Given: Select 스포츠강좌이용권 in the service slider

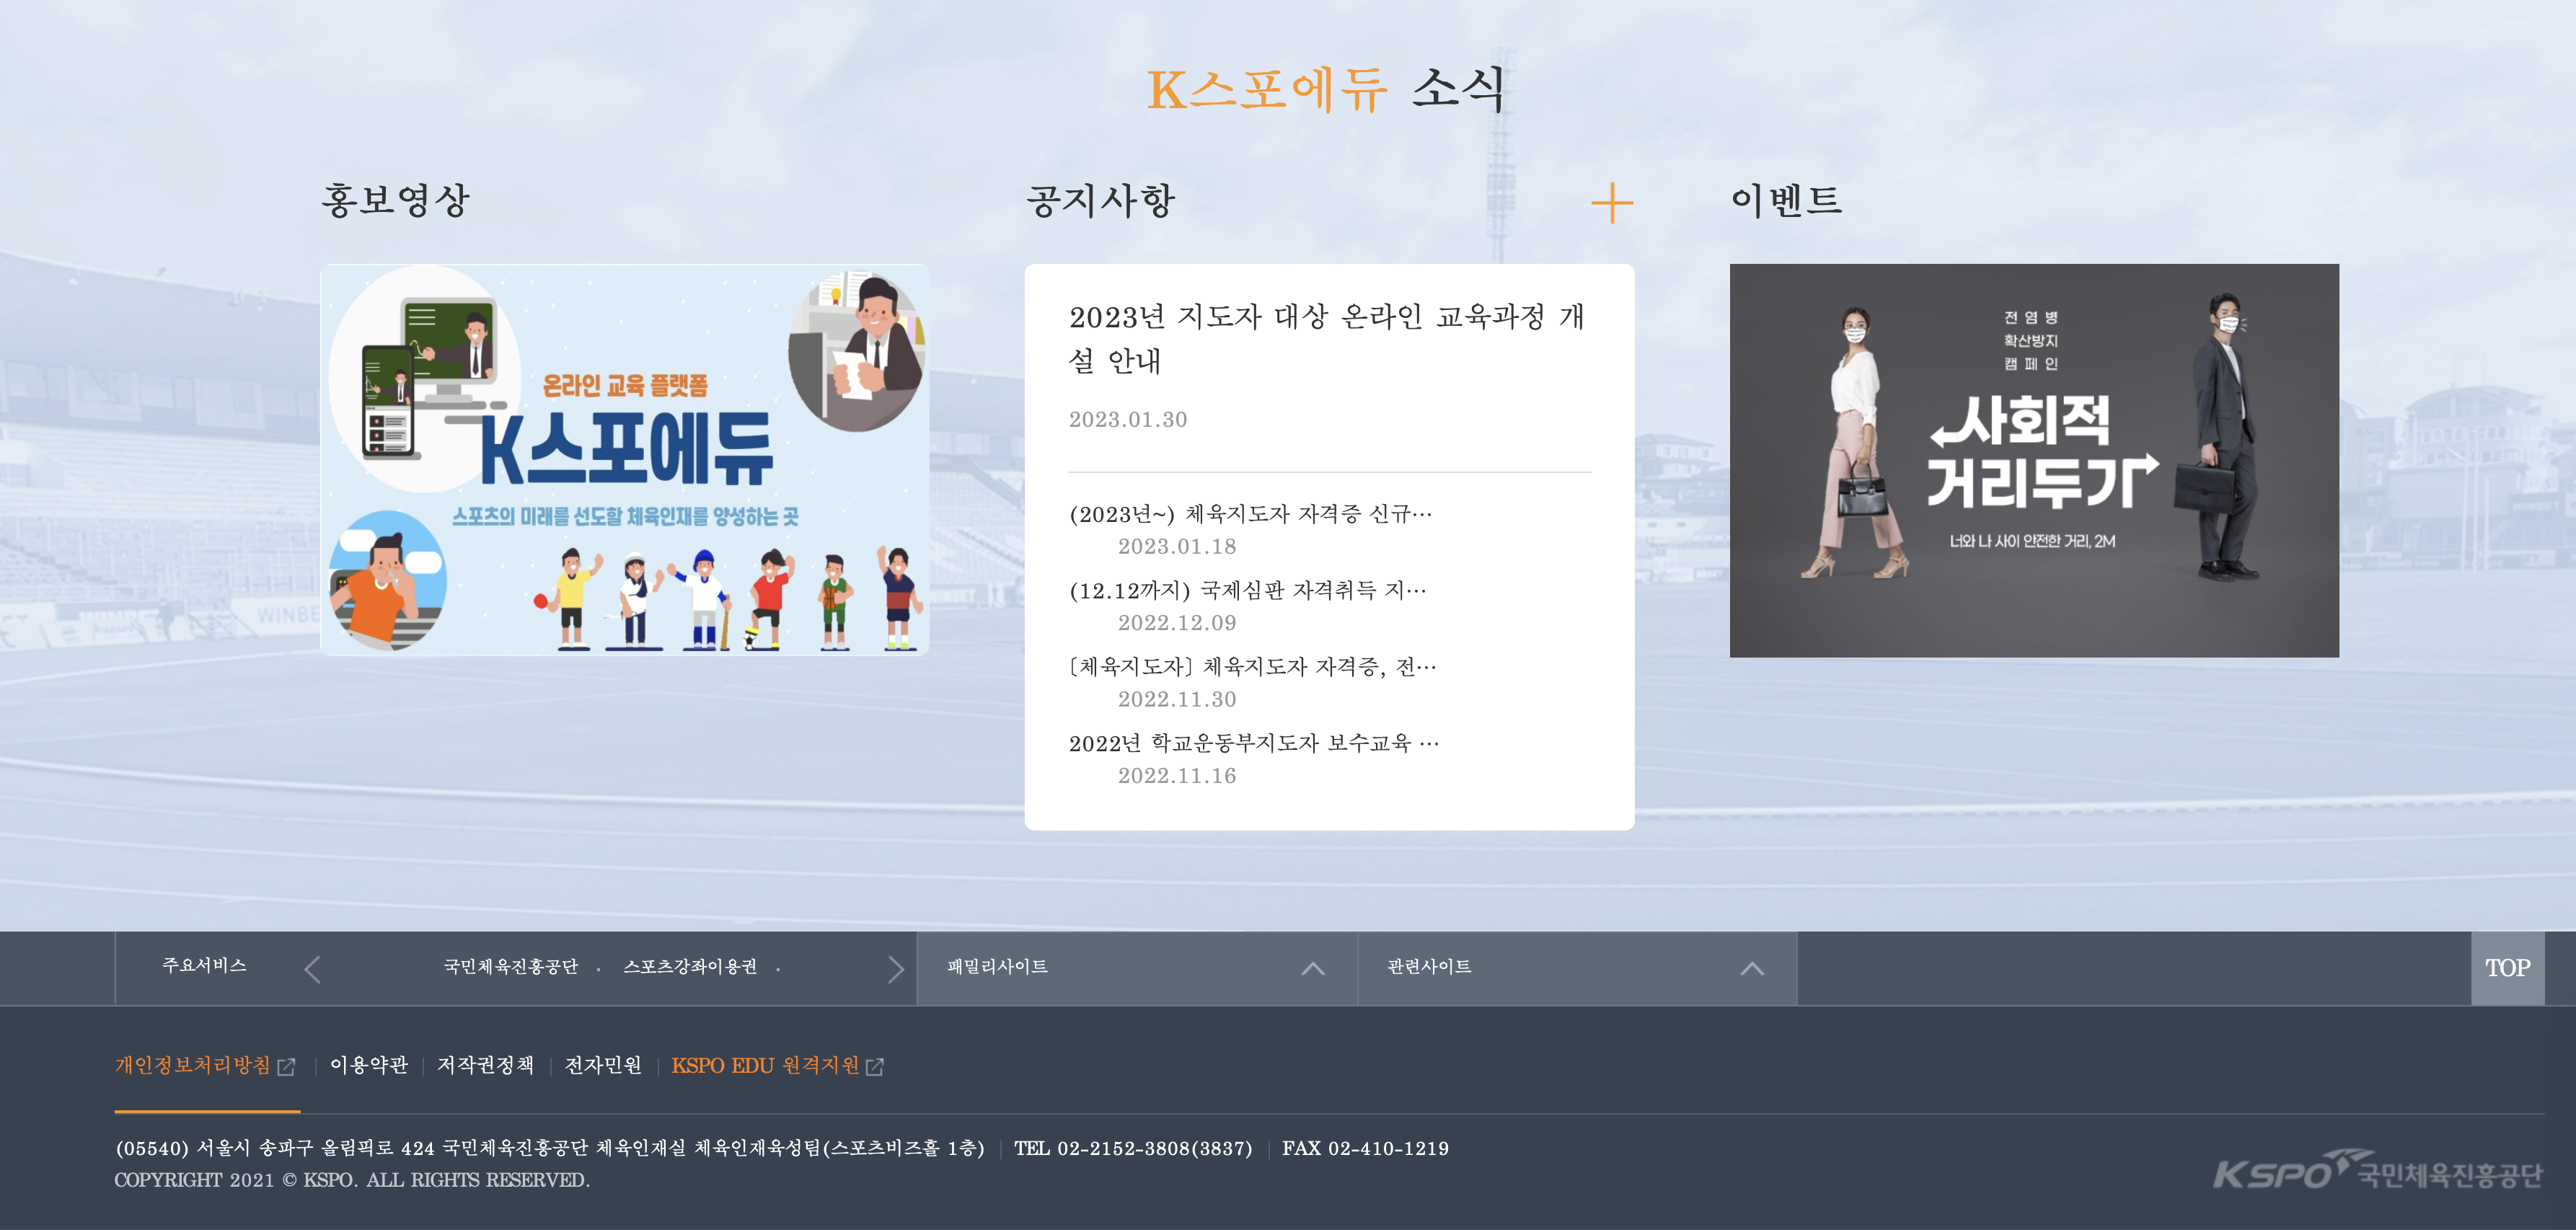Looking at the screenshot, I should (690, 967).
